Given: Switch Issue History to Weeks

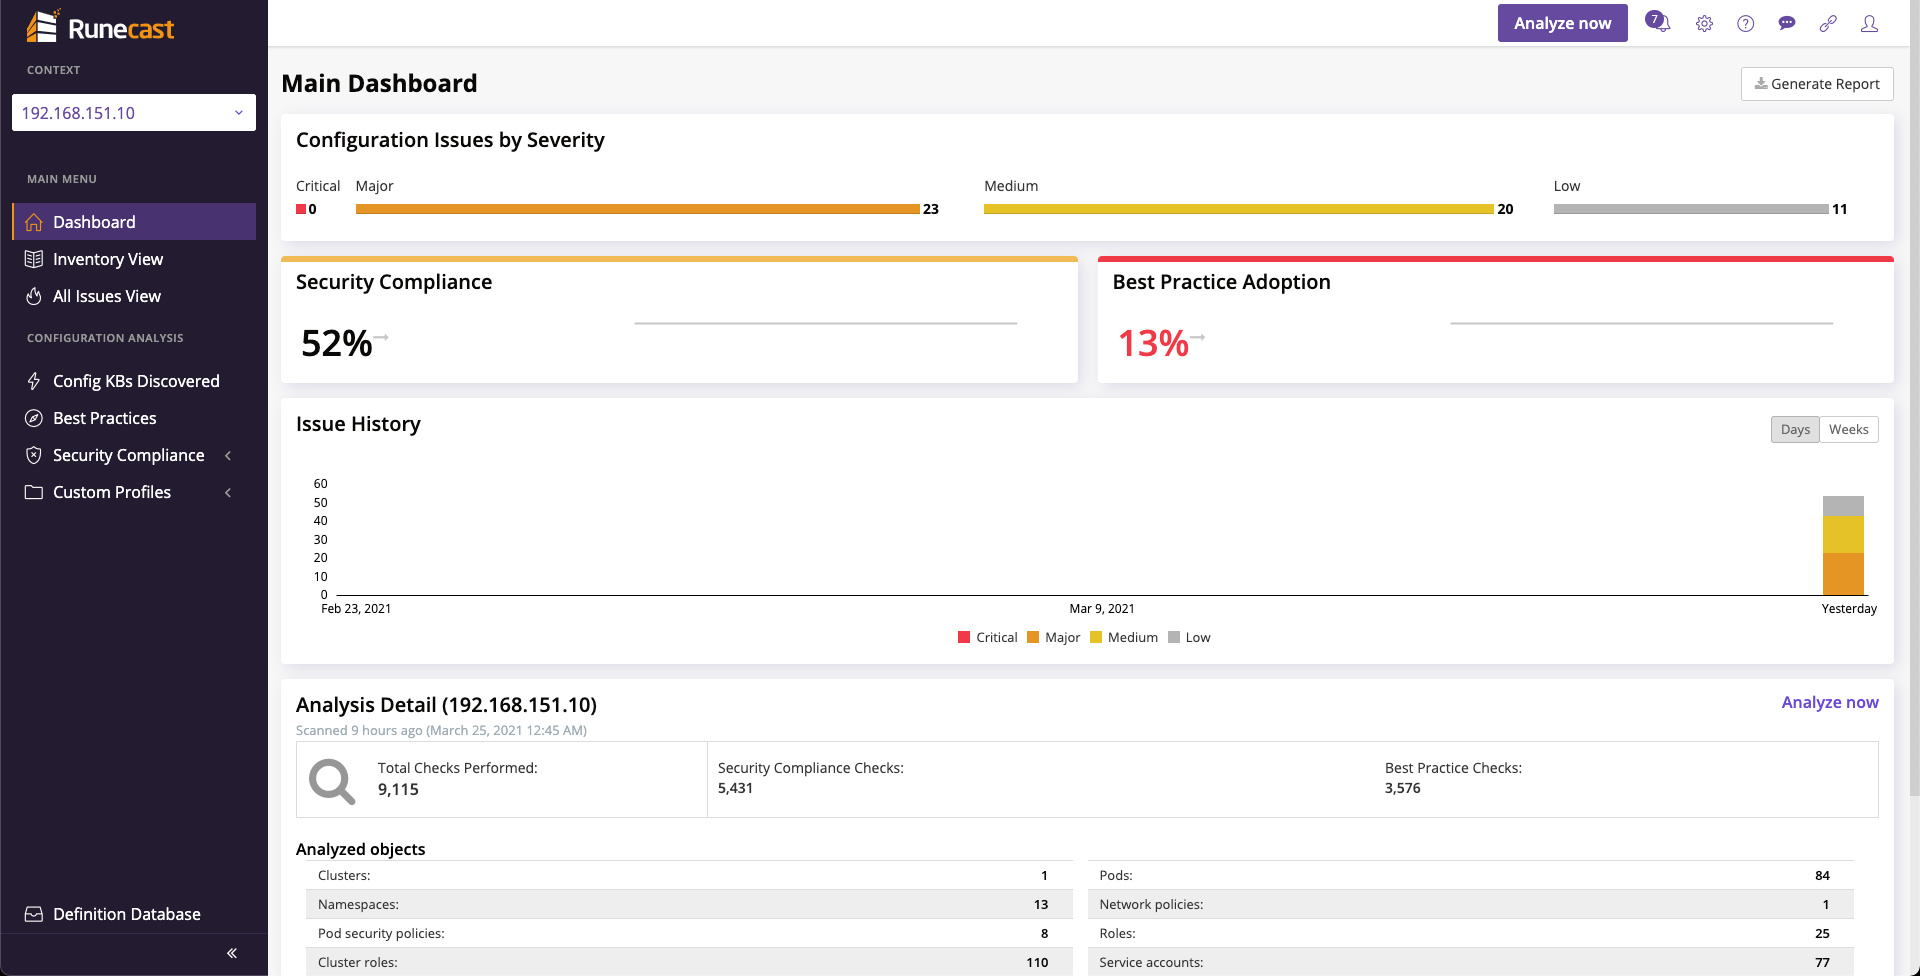Looking at the screenshot, I should click(1849, 429).
